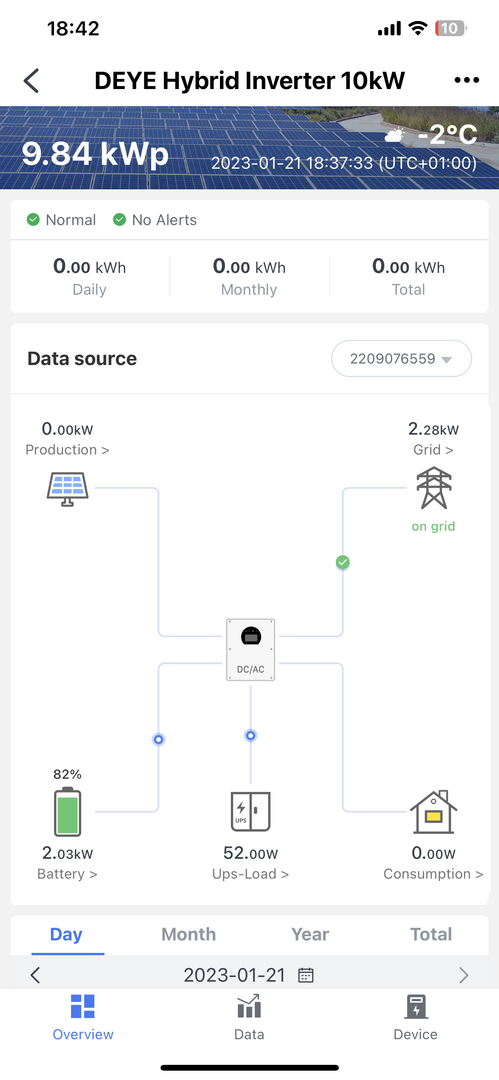Tap the DC/AC inverter icon
The image size is (499, 1080).
click(x=251, y=650)
